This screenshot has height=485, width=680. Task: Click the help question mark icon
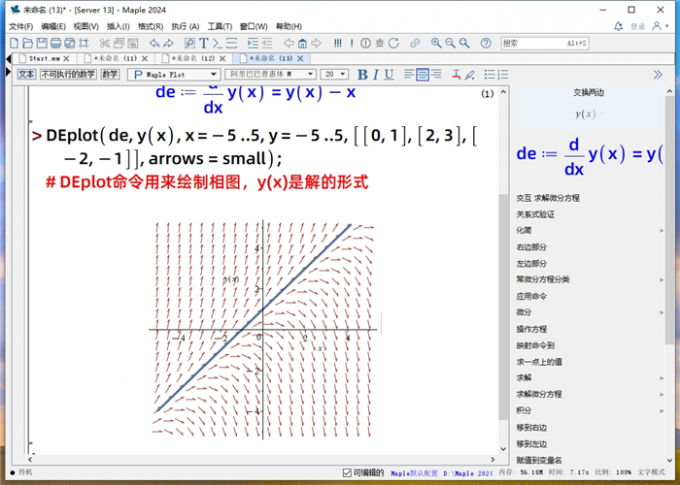[x=485, y=43]
